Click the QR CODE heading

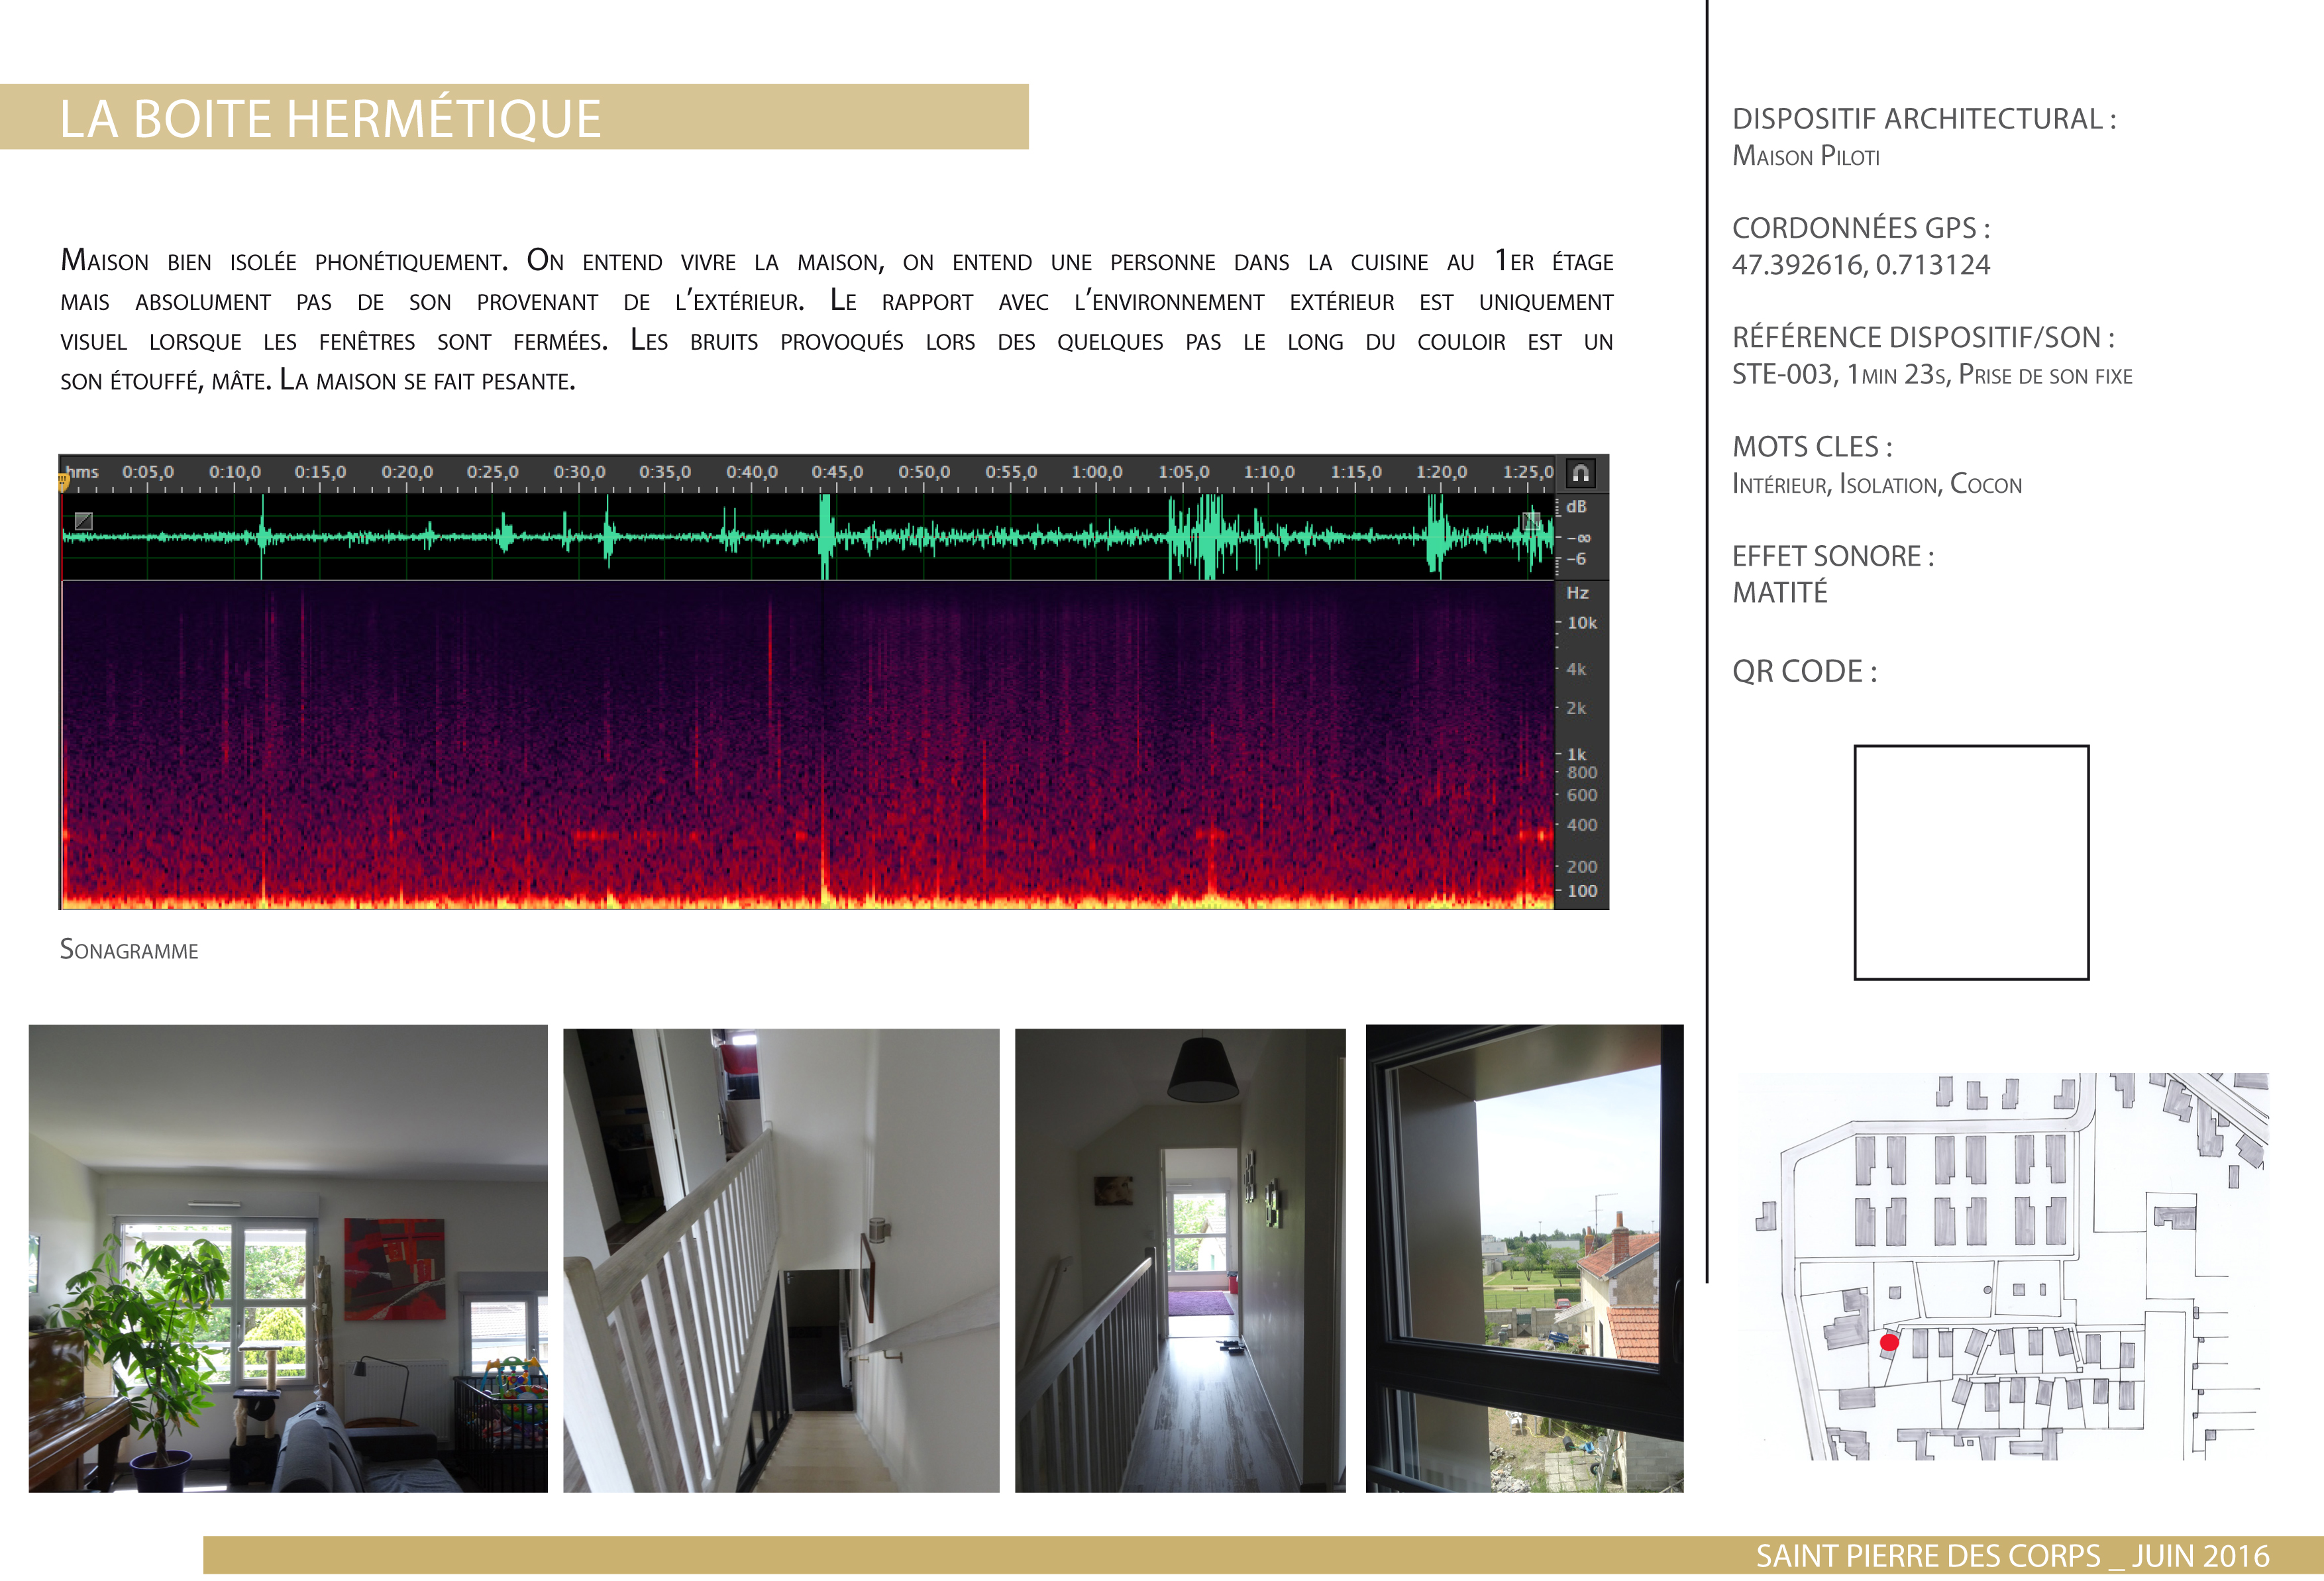(x=1805, y=671)
